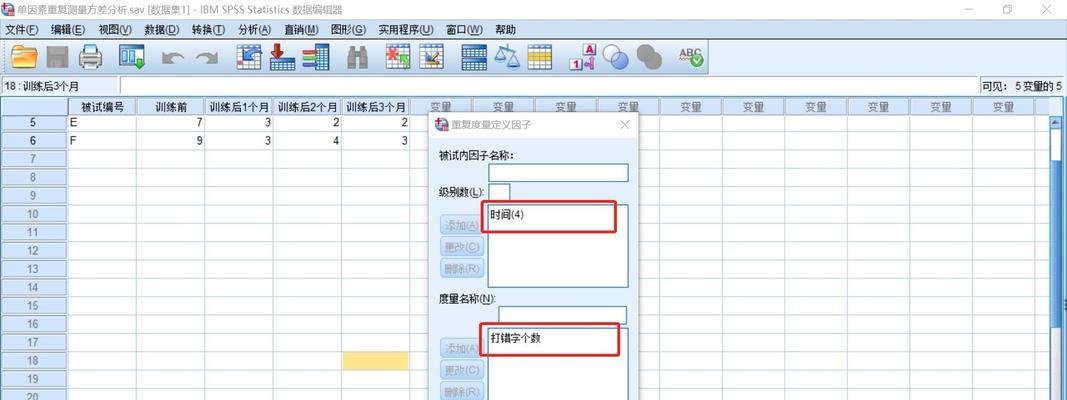Toggle Value labels display icon

(582, 57)
